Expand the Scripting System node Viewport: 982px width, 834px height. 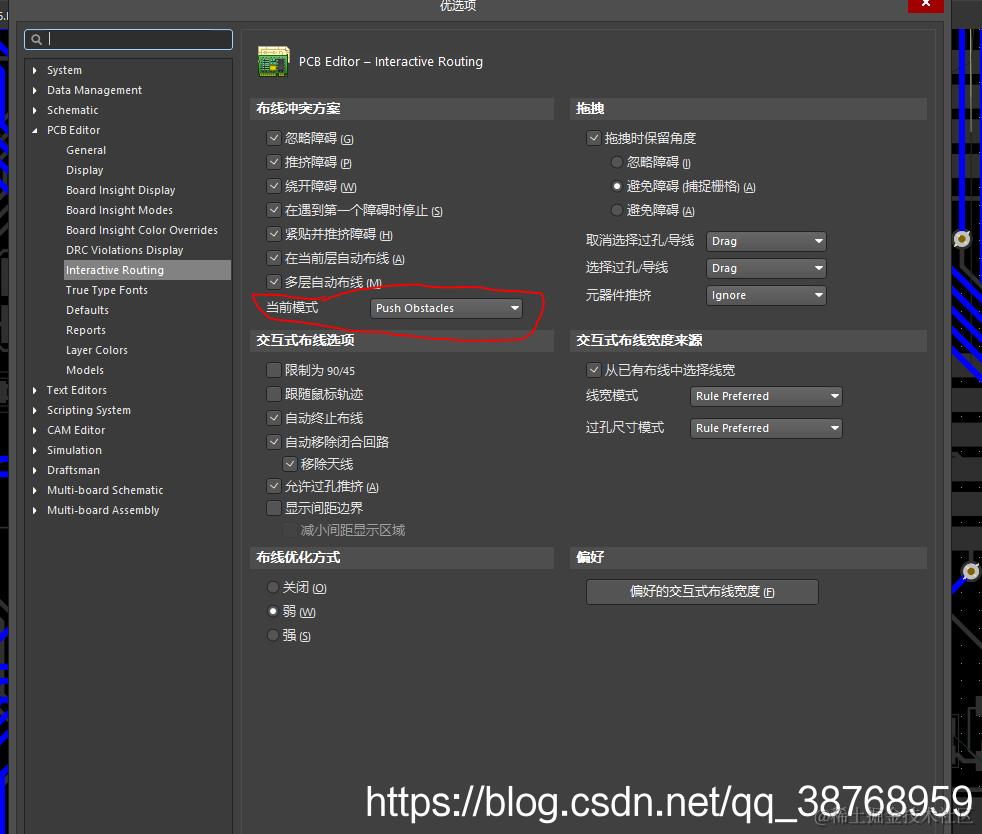pos(34,410)
